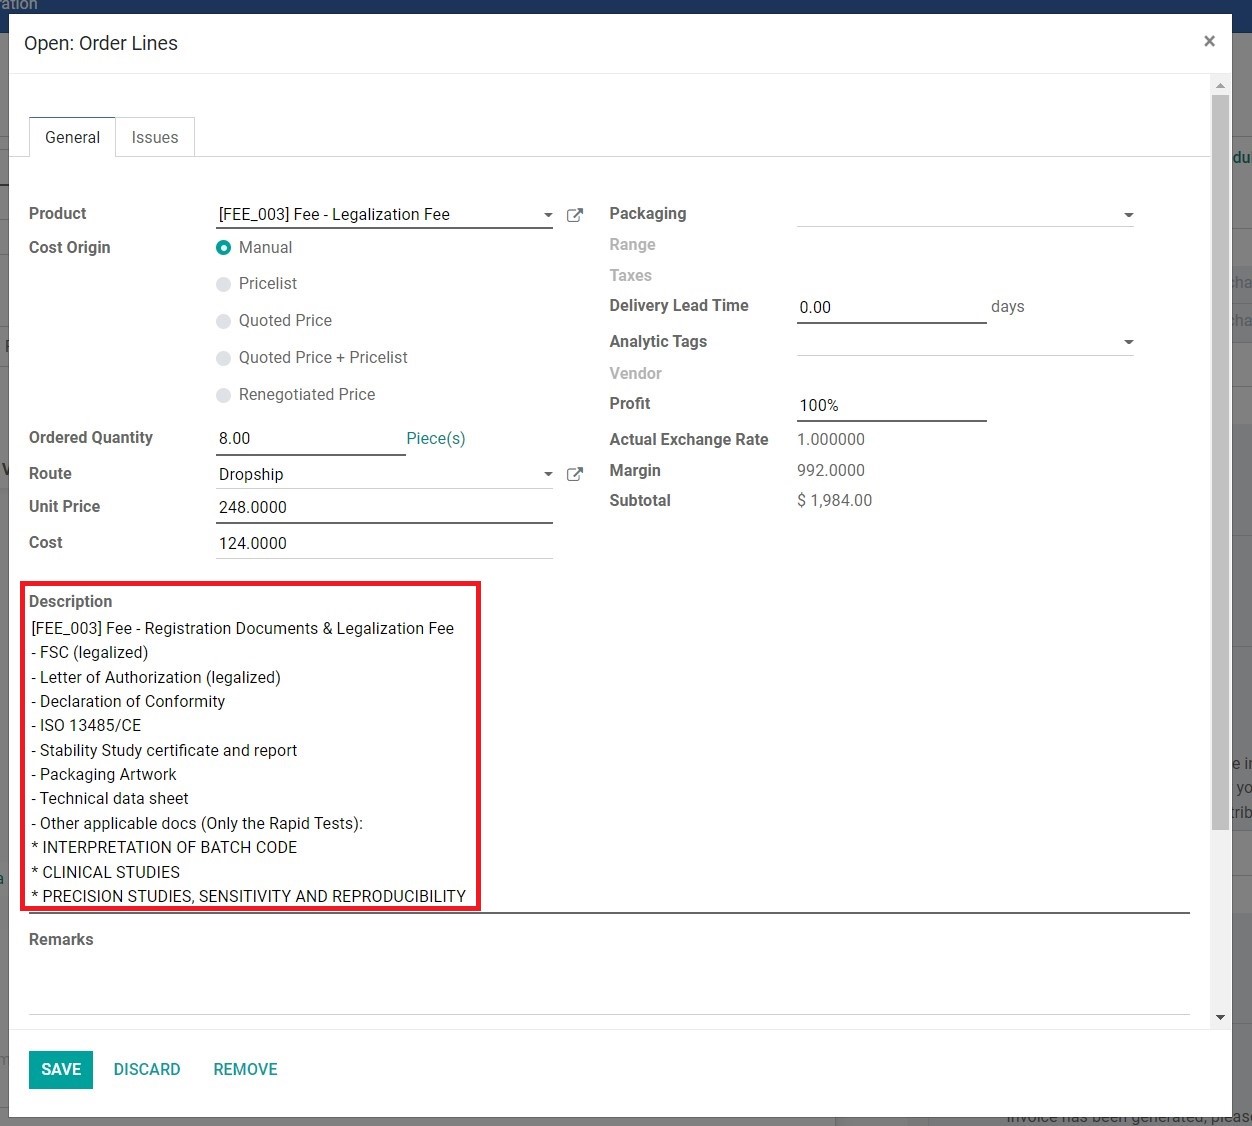Open external link for Product field
This screenshot has width=1252, height=1126.
(575, 215)
